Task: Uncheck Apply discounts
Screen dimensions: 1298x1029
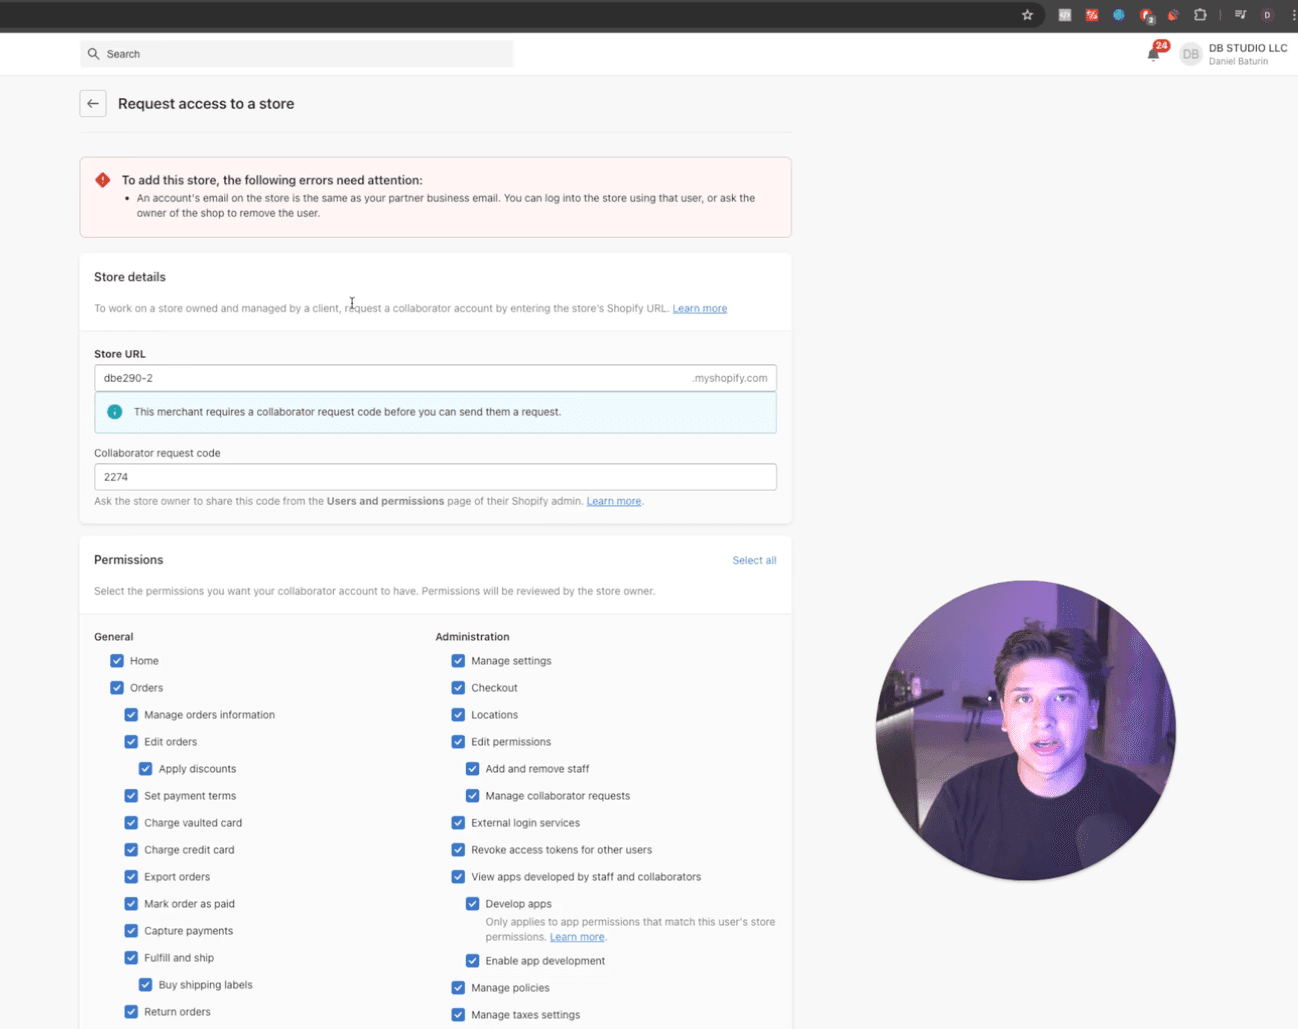Action: [x=146, y=769]
